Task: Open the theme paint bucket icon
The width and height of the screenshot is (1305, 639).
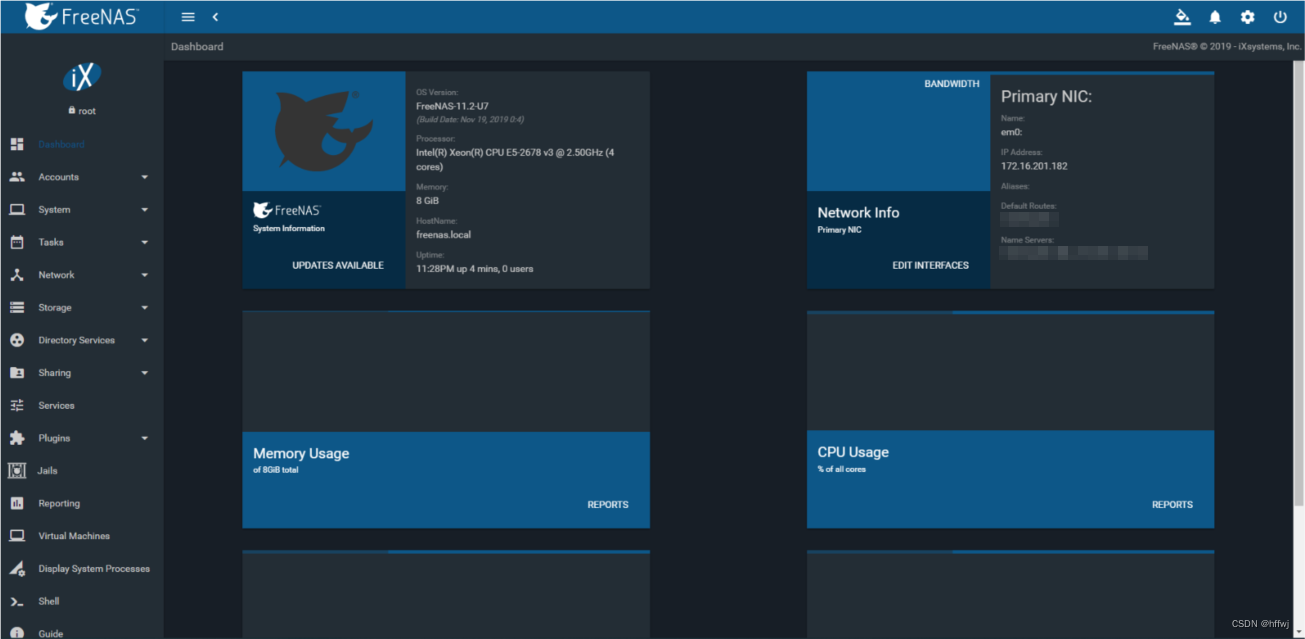Action: click(x=1183, y=17)
